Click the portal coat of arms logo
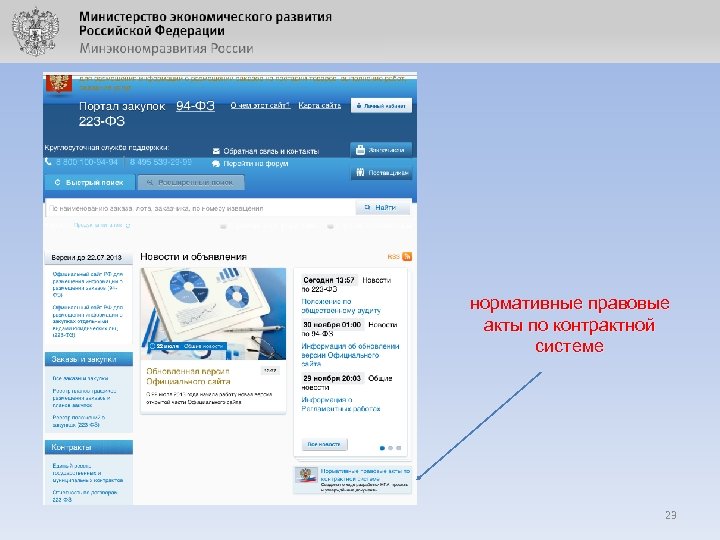The image size is (720, 540). coord(58,84)
